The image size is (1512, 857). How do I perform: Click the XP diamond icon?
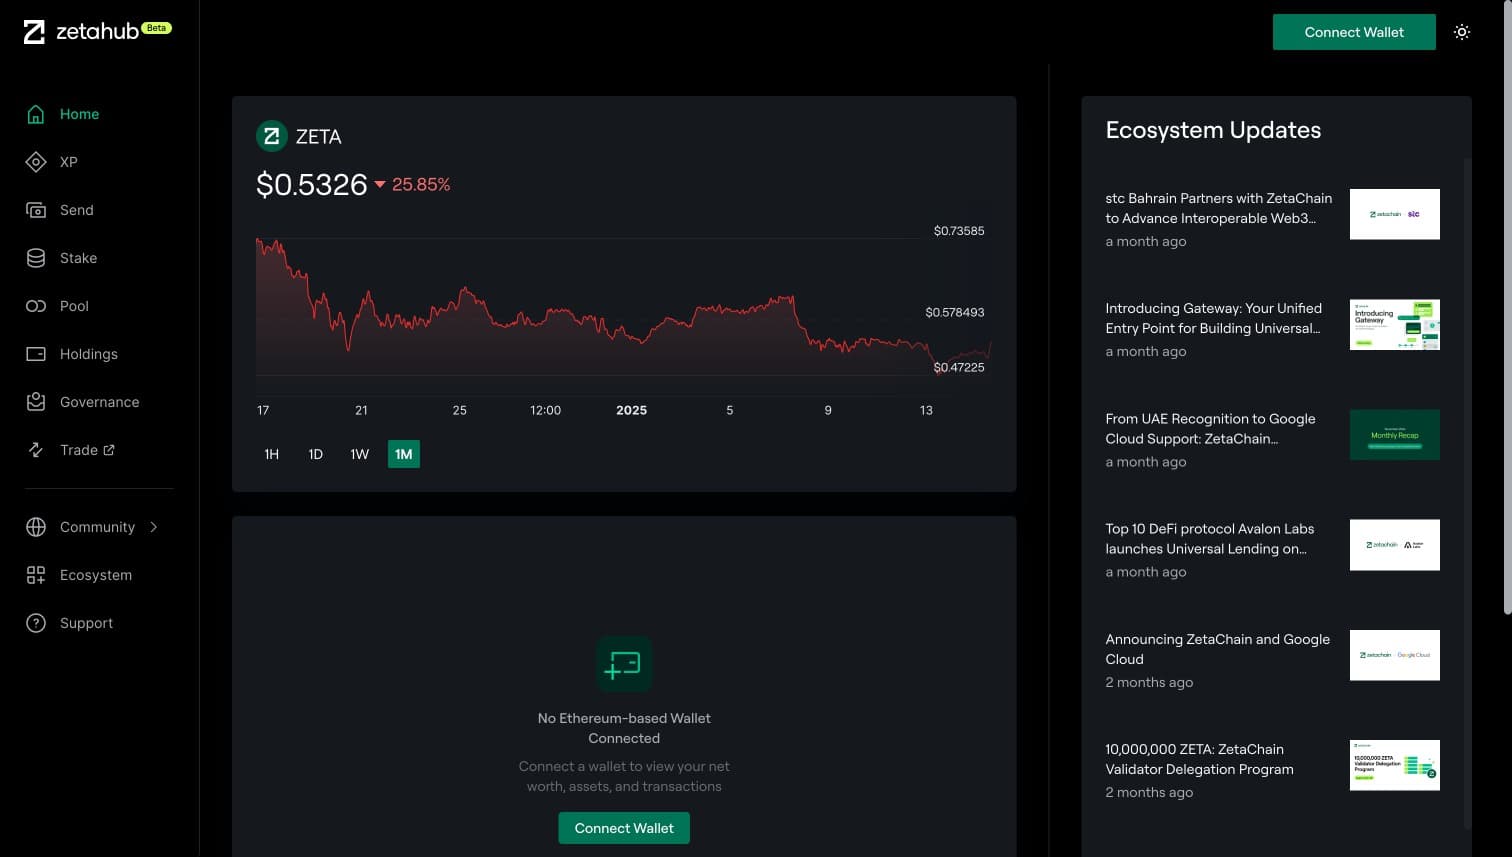point(36,162)
